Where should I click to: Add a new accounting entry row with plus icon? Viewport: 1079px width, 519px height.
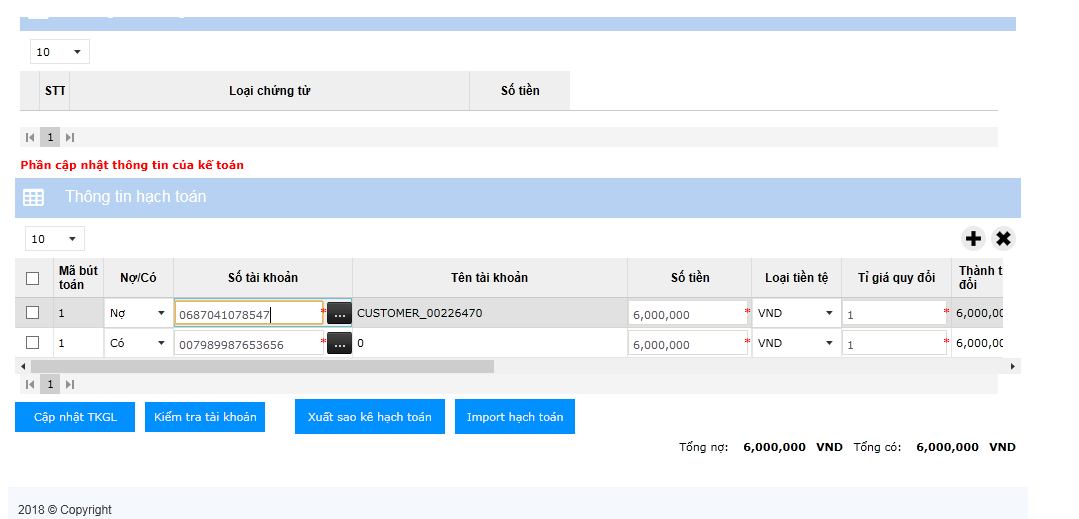click(x=973, y=239)
